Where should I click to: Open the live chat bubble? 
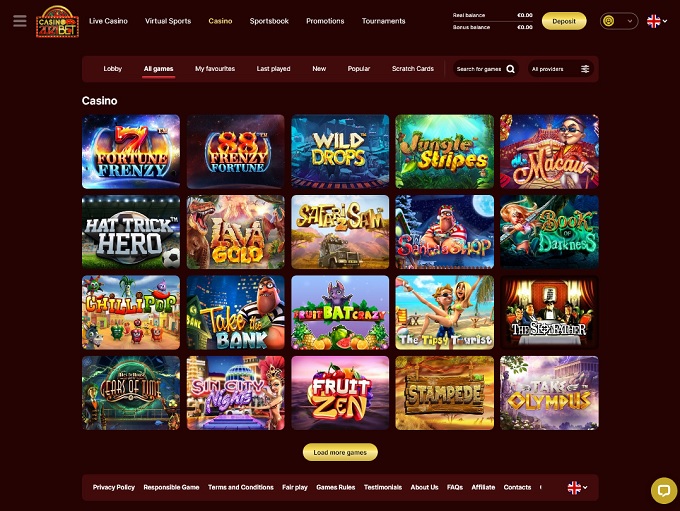[664, 491]
